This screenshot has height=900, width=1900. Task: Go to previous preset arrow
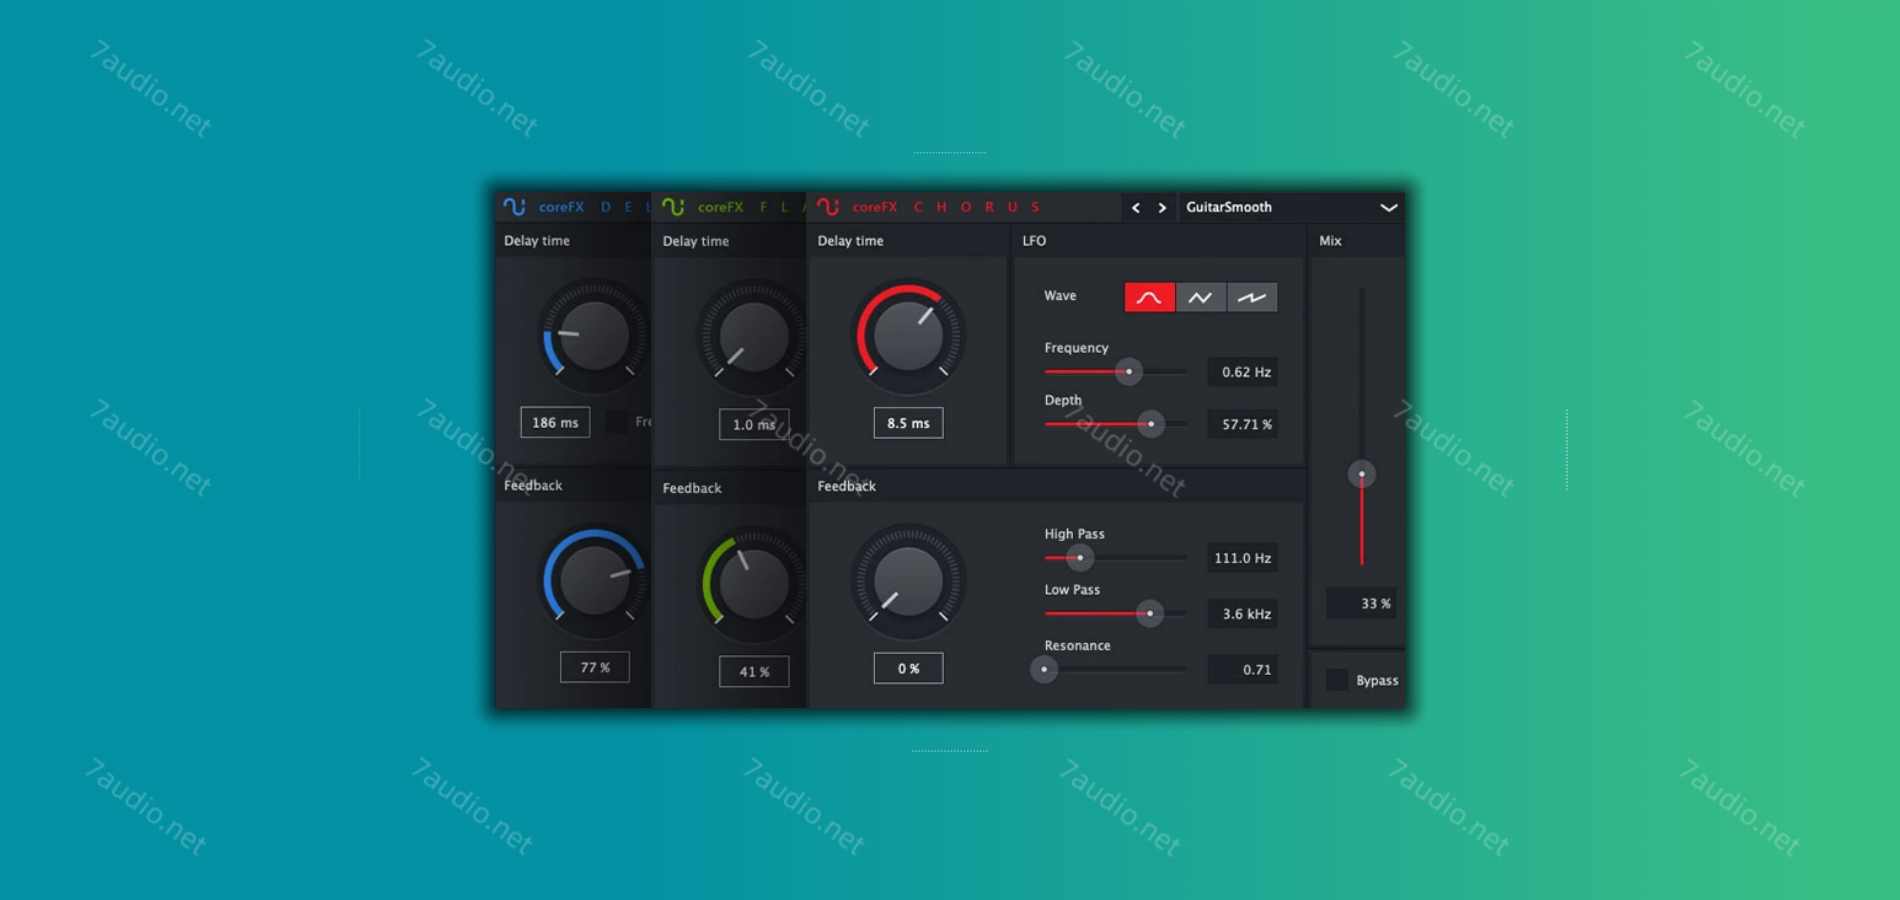(x=1135, y=207)
